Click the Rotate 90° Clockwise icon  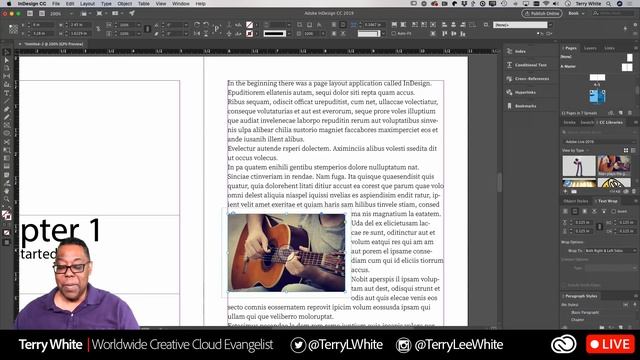(197, 25)
